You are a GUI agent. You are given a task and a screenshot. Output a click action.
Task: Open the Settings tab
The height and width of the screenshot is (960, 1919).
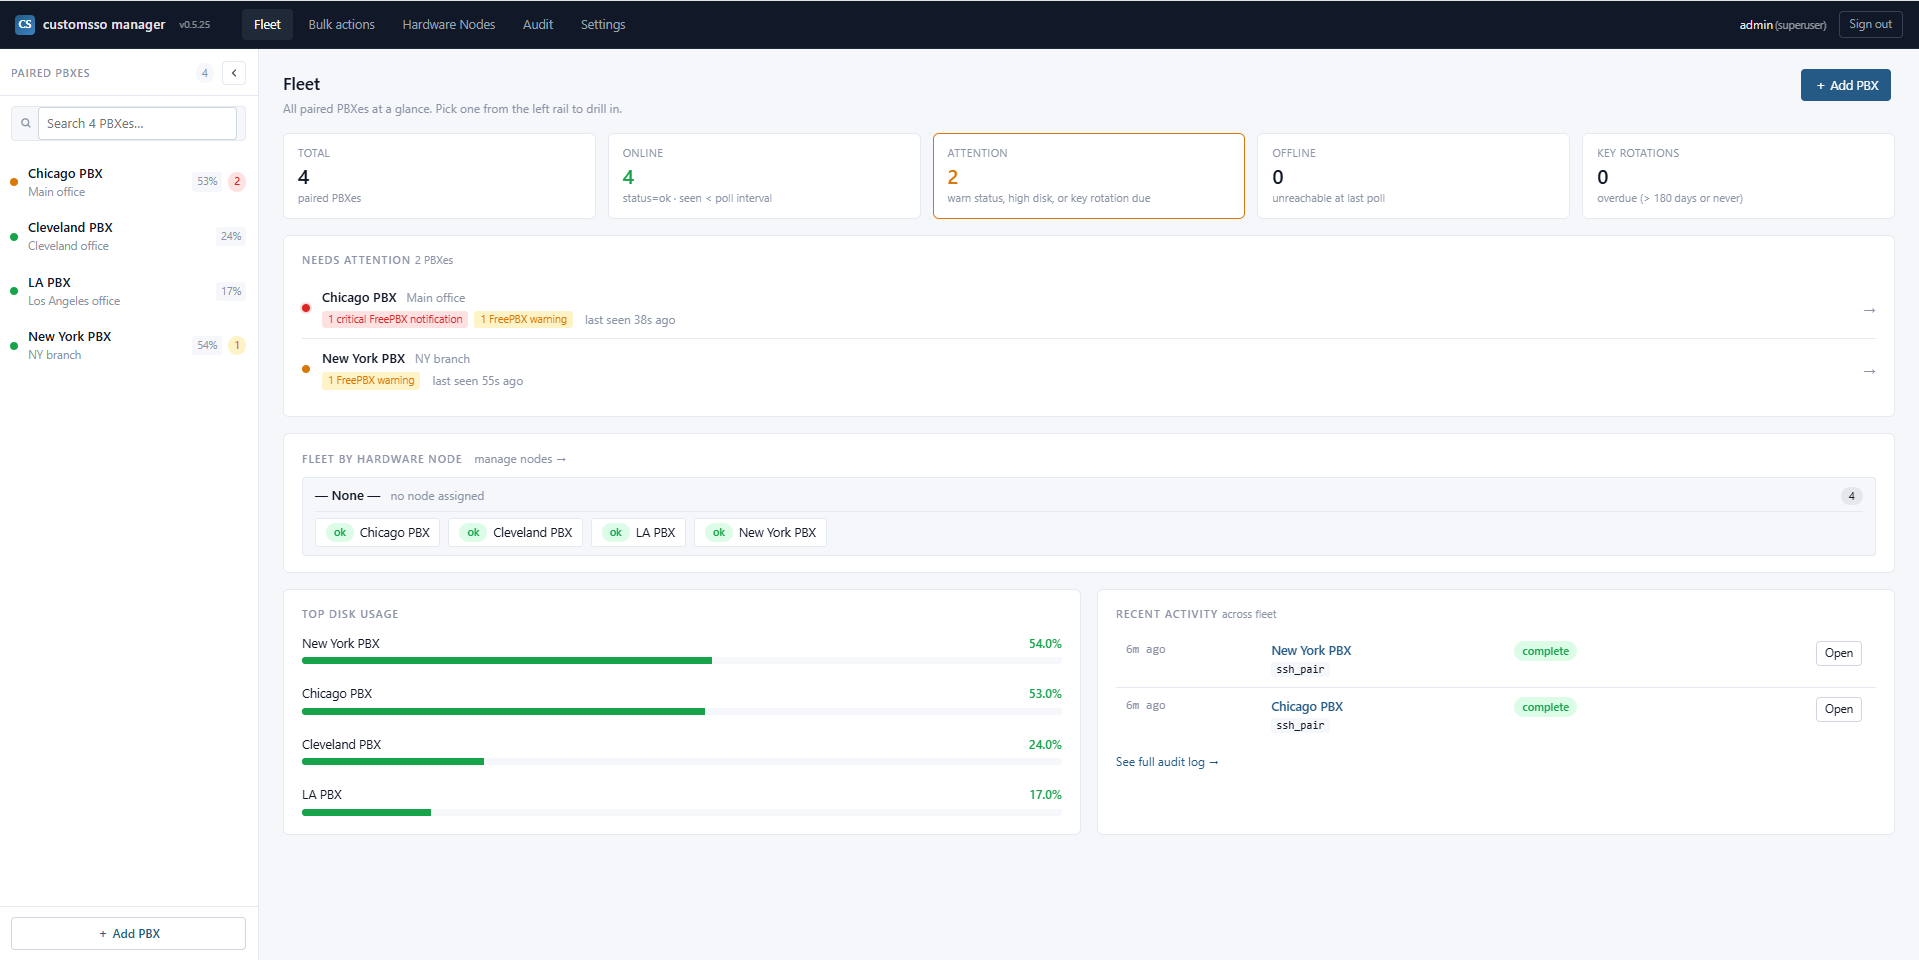click(x=603, y=24)
